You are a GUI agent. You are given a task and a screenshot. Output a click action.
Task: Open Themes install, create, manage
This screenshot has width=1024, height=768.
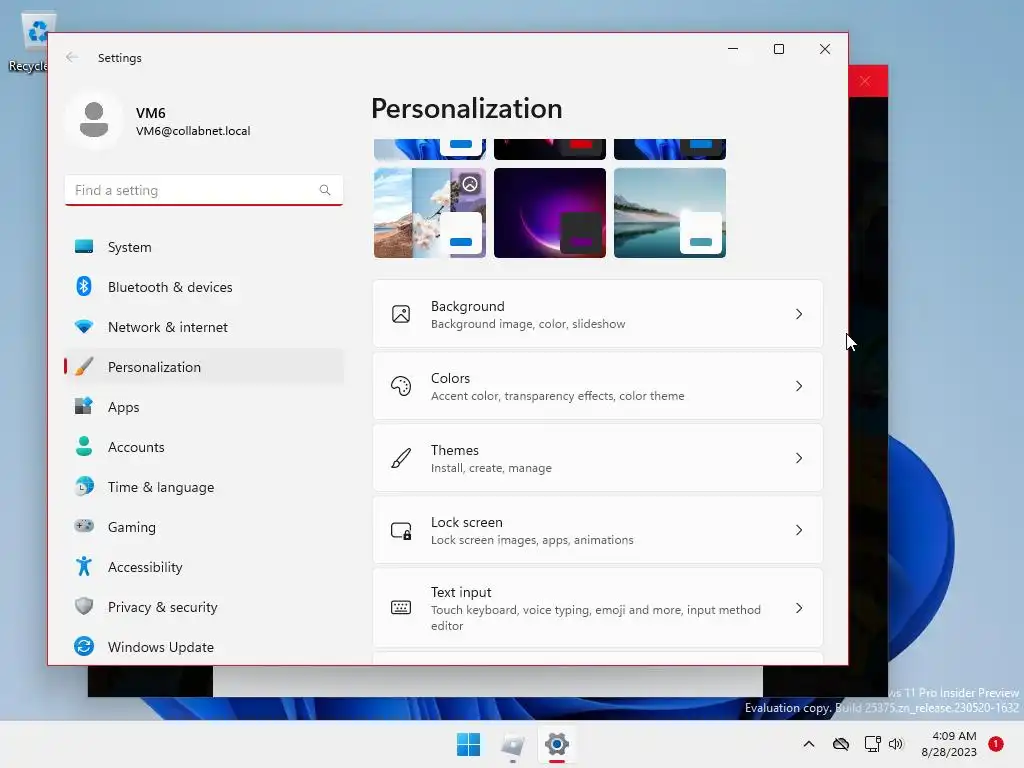pos(598,458)
